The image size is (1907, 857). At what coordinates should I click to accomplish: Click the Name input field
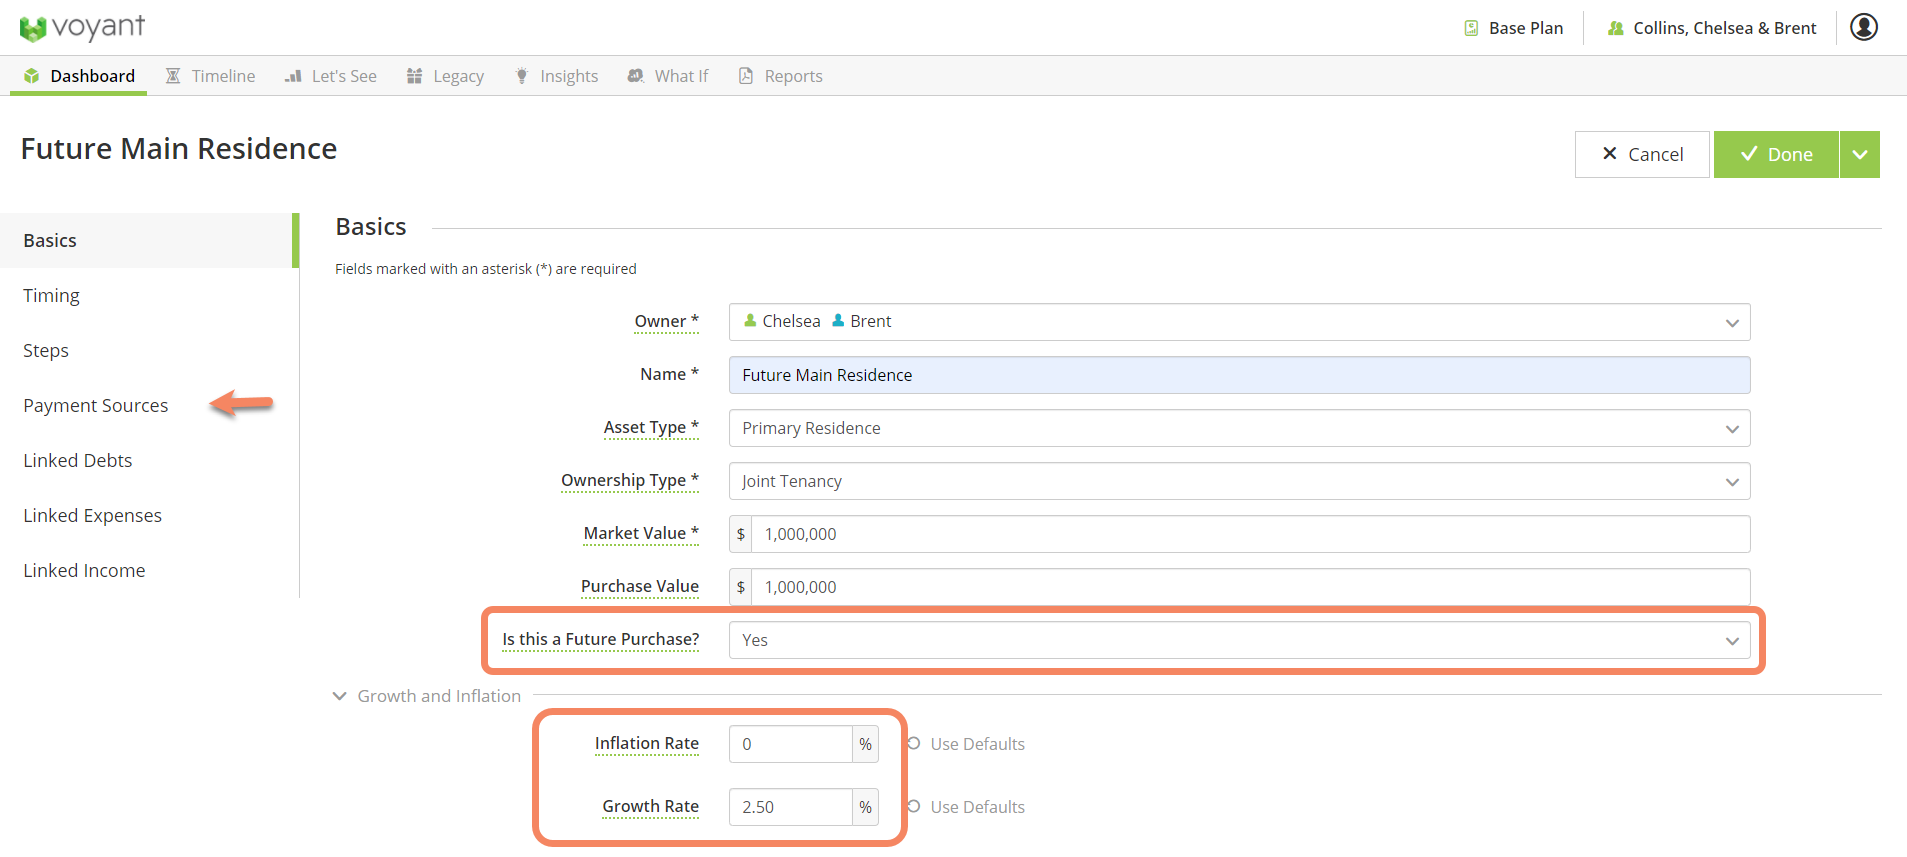[x=1239, y=375]
